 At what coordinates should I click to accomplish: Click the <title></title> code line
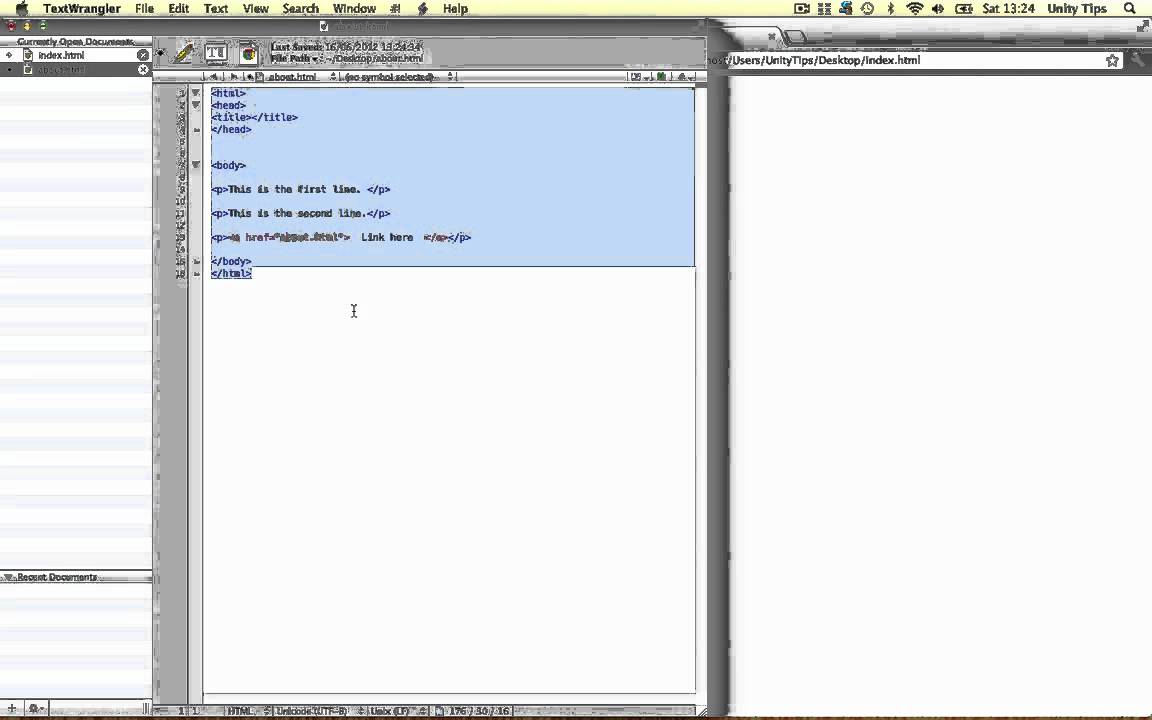(x=254, y=117)
